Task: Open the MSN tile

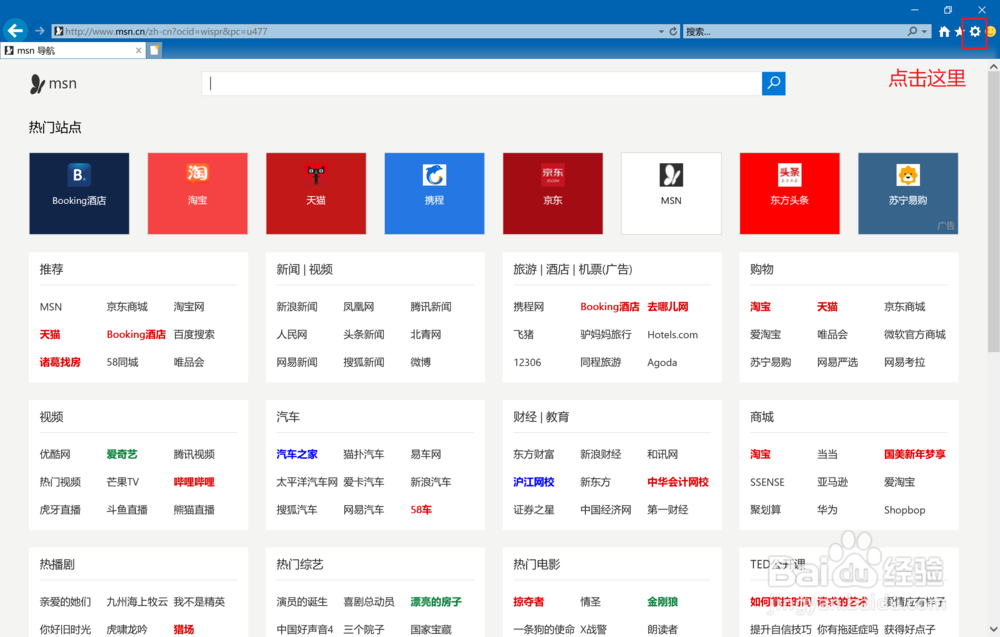Action: 672,193
